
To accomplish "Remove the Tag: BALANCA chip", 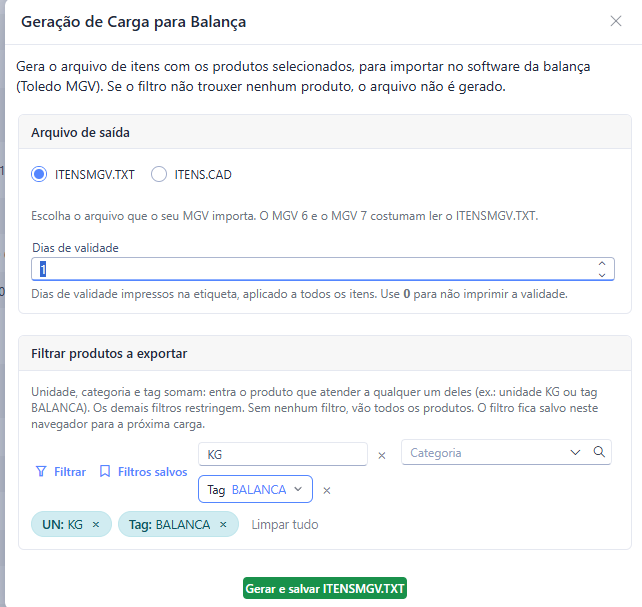I will 223,524.
